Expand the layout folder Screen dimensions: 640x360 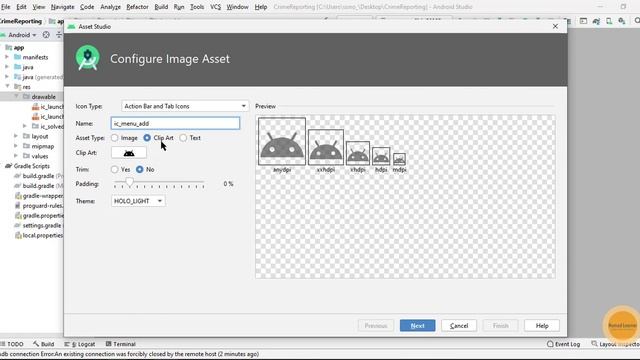(16, 136)
